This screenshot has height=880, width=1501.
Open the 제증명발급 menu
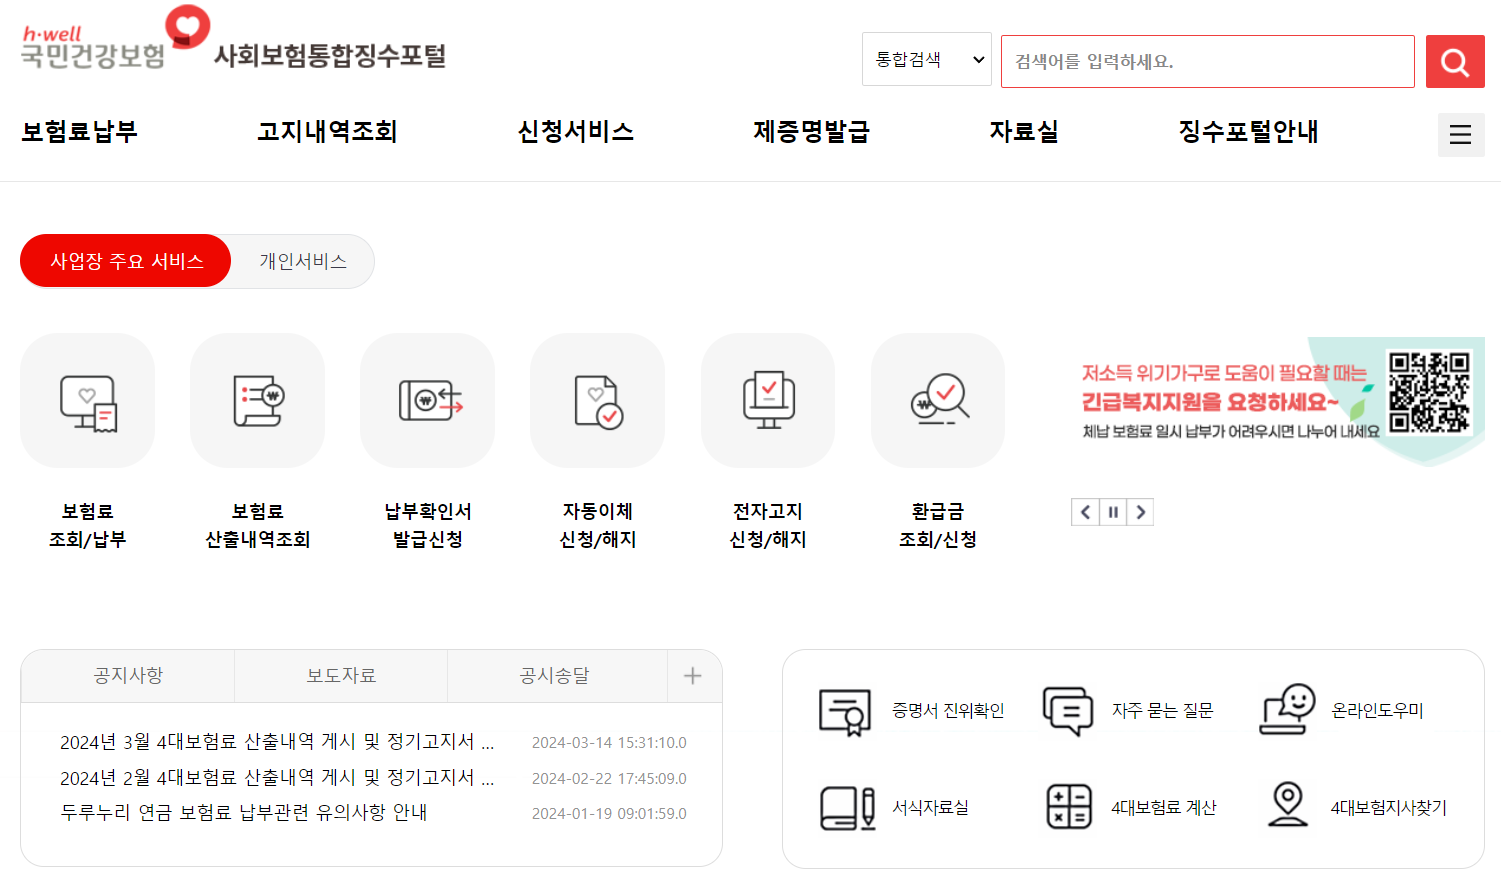811,132
